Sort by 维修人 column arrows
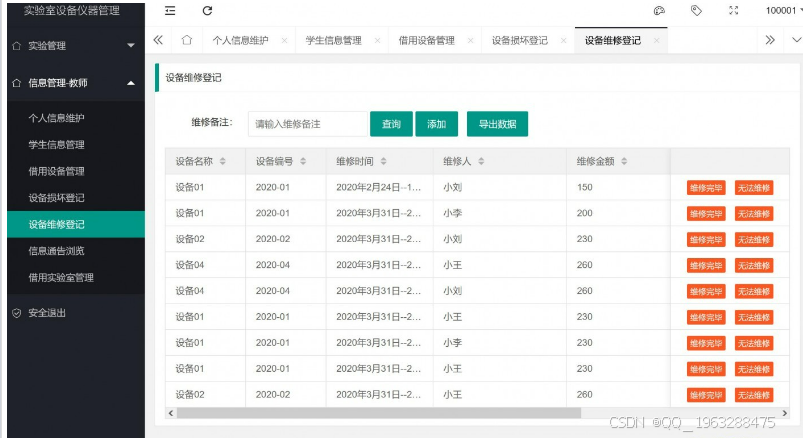 coord(481,161)
